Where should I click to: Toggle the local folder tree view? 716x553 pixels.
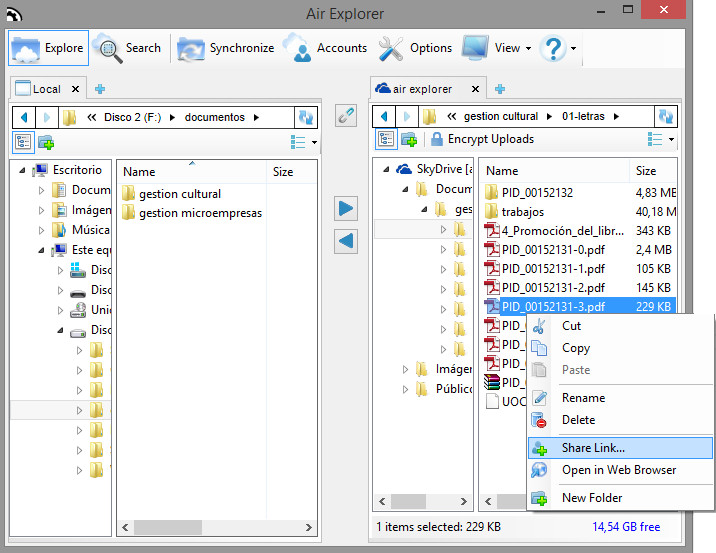(x=23, y=142)
